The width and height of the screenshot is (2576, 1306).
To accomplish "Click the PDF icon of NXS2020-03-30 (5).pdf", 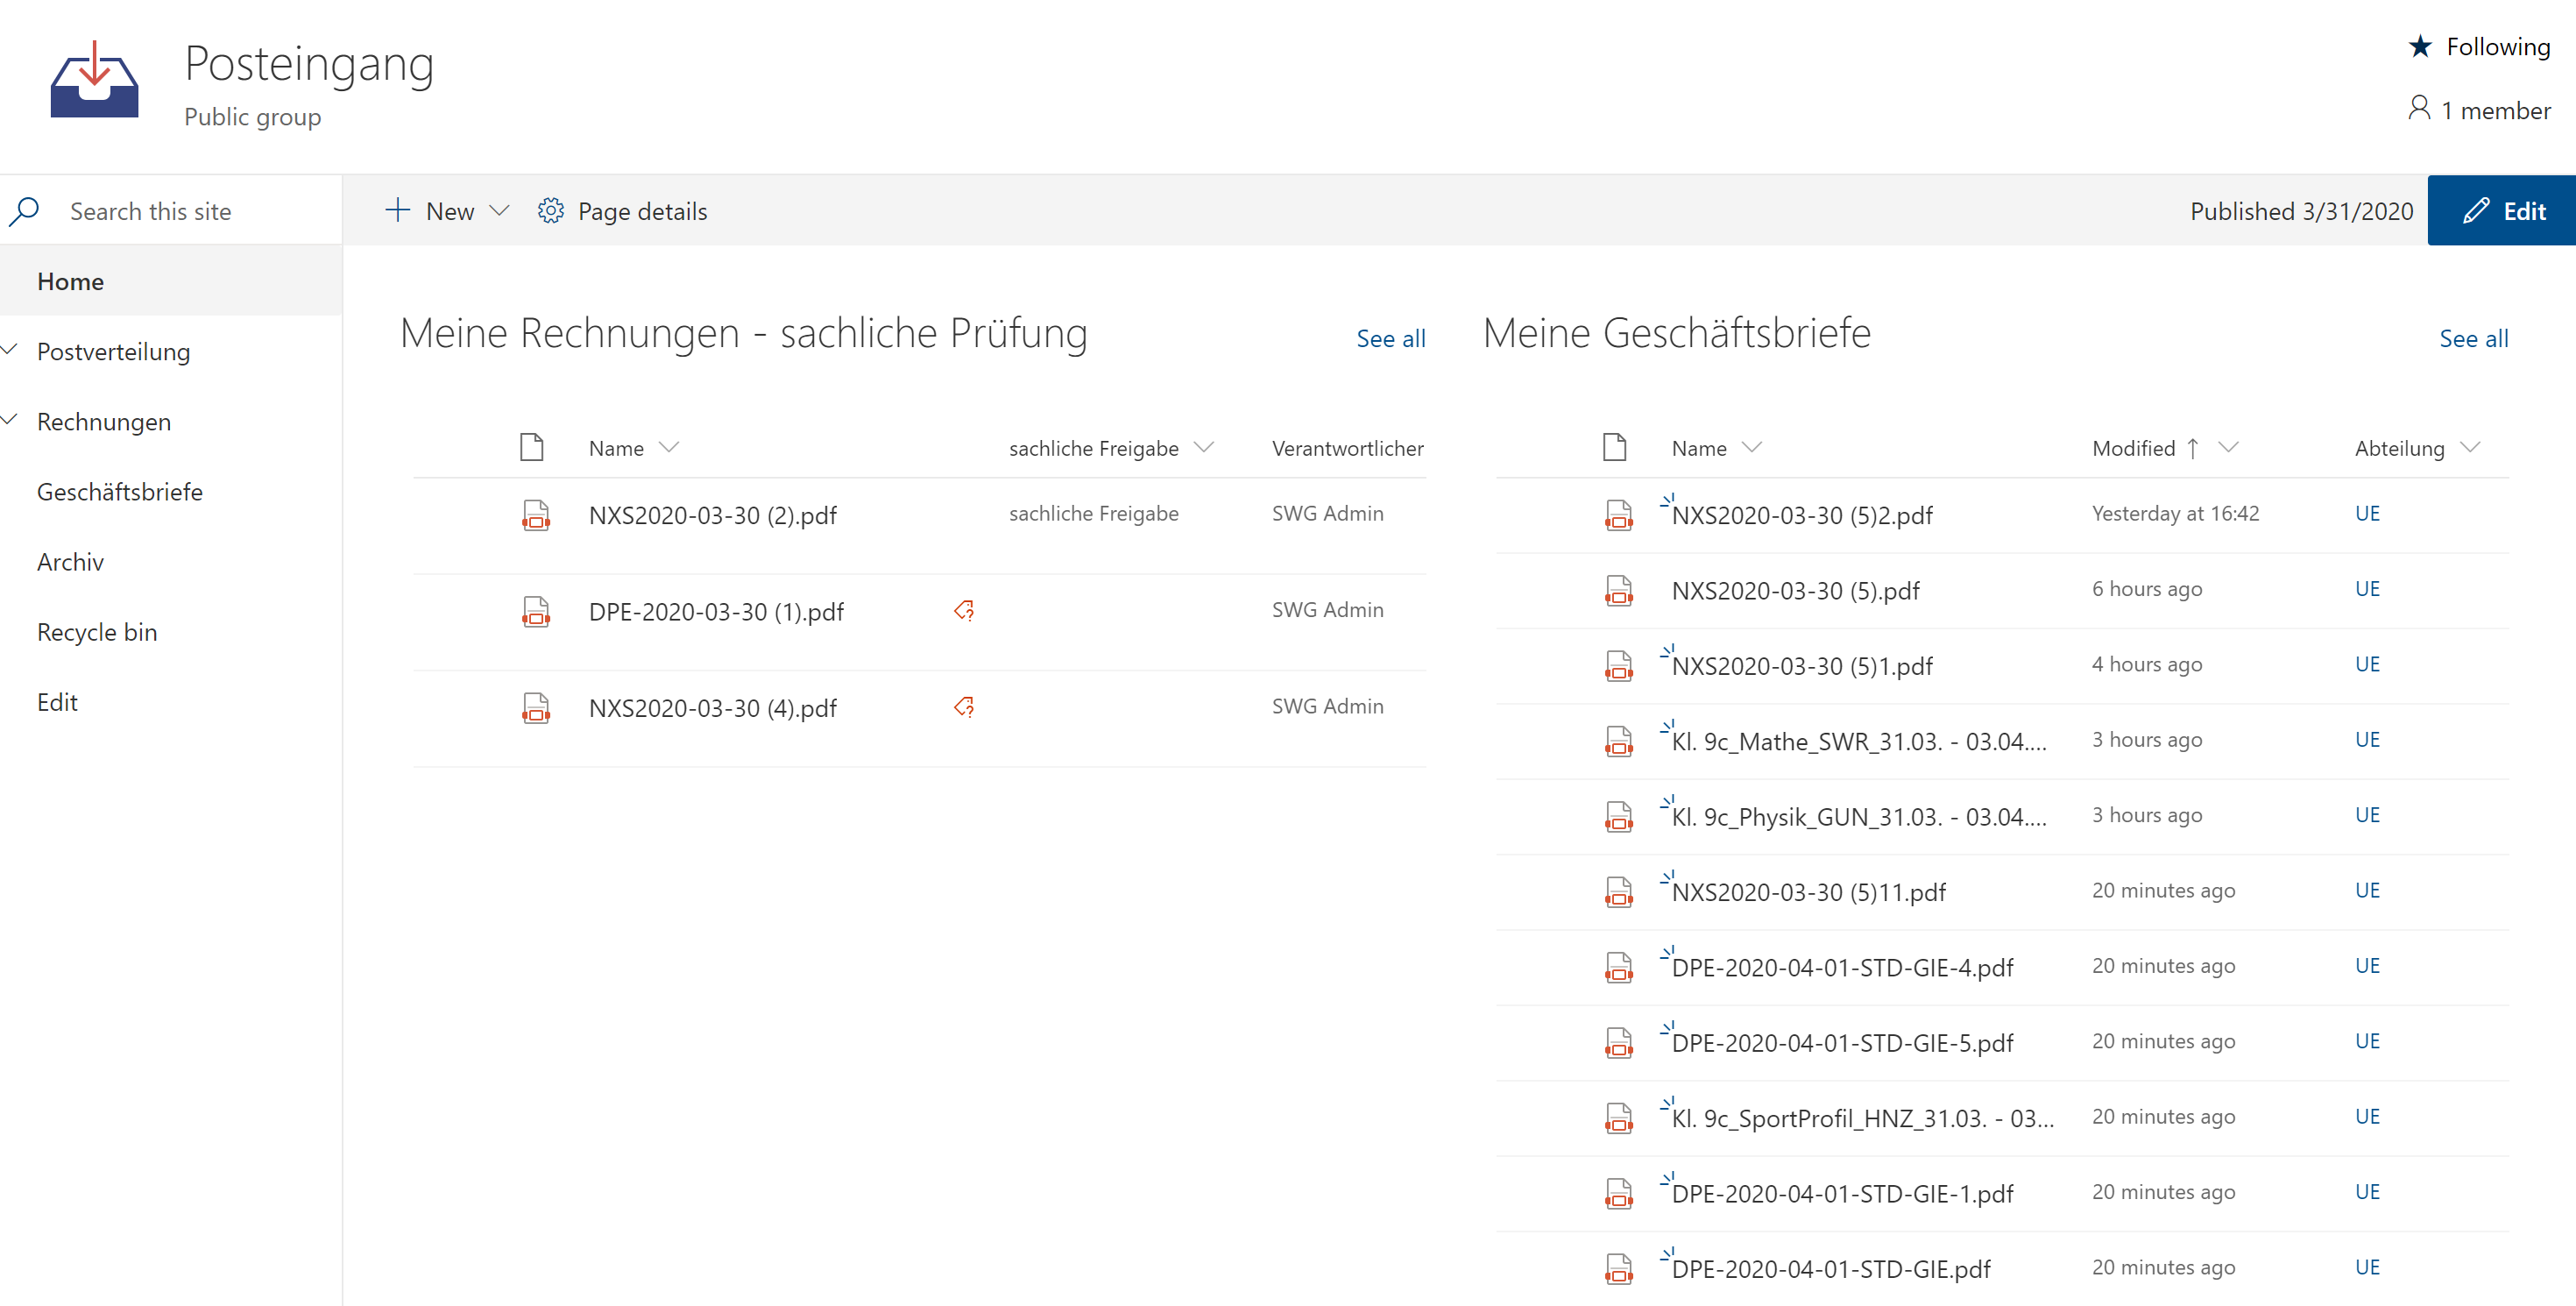I will pos(1618,591).
